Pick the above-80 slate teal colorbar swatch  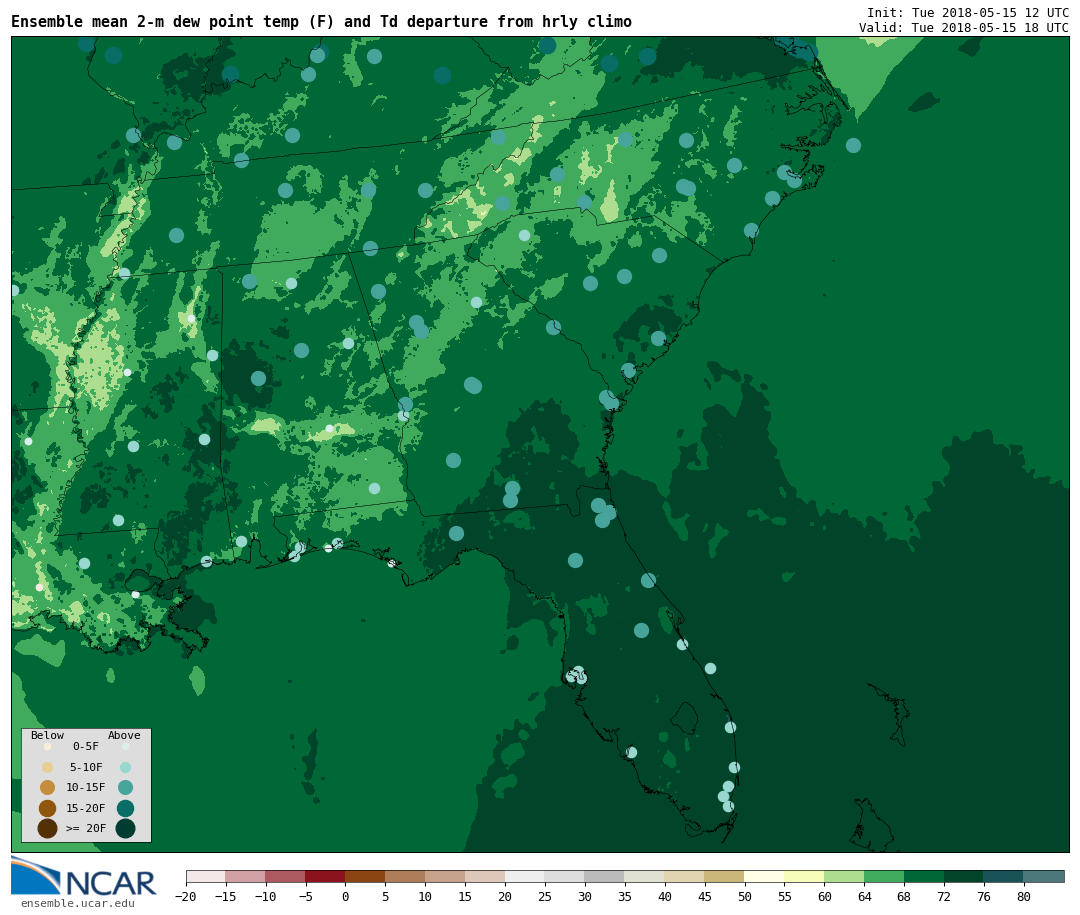[x=1044, y=876]
